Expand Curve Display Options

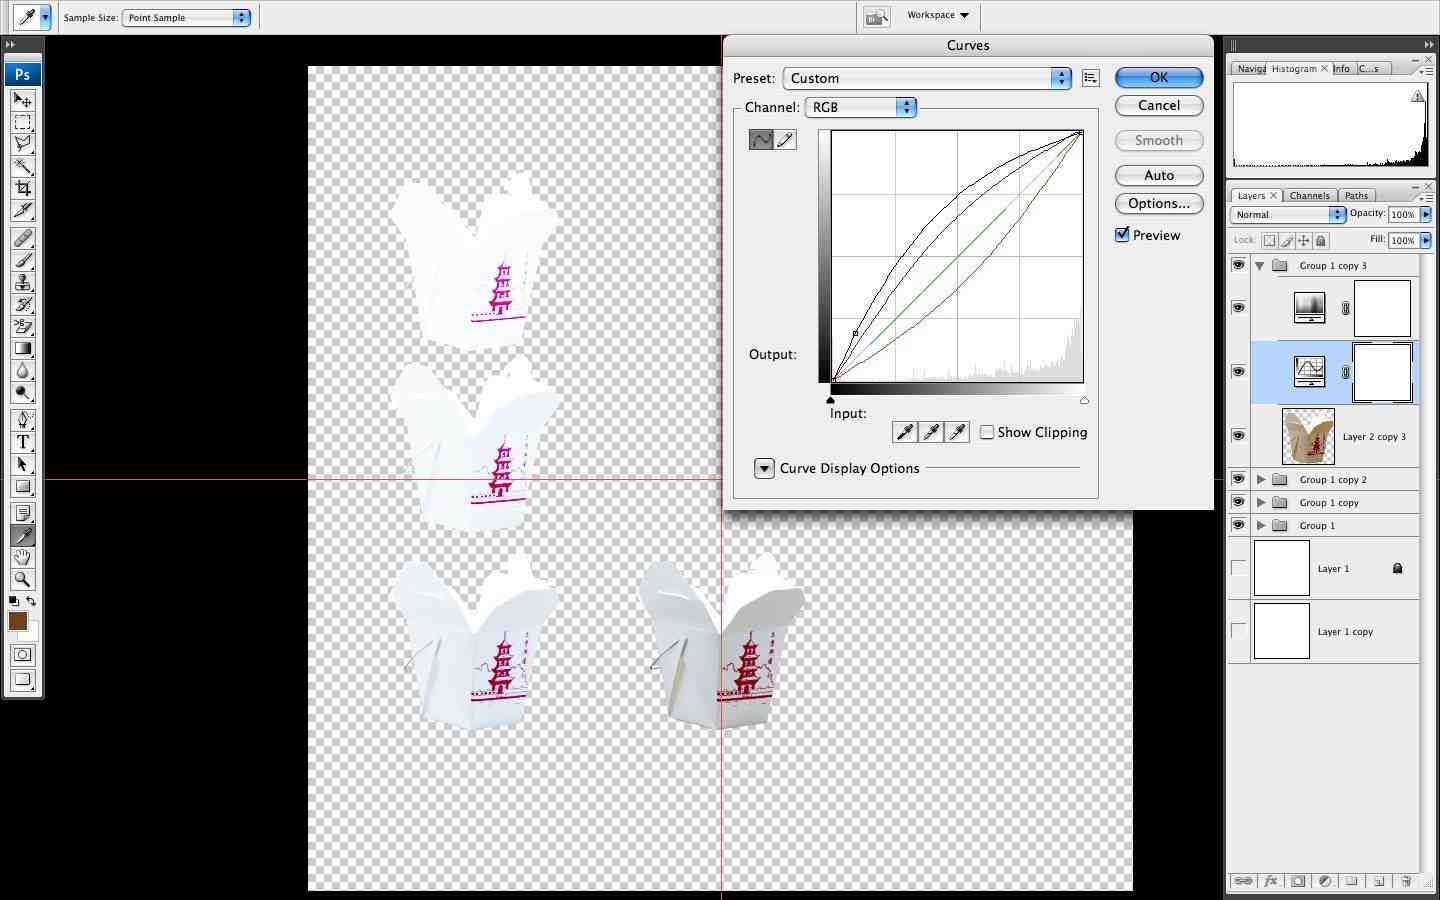(x=764, y=468)
